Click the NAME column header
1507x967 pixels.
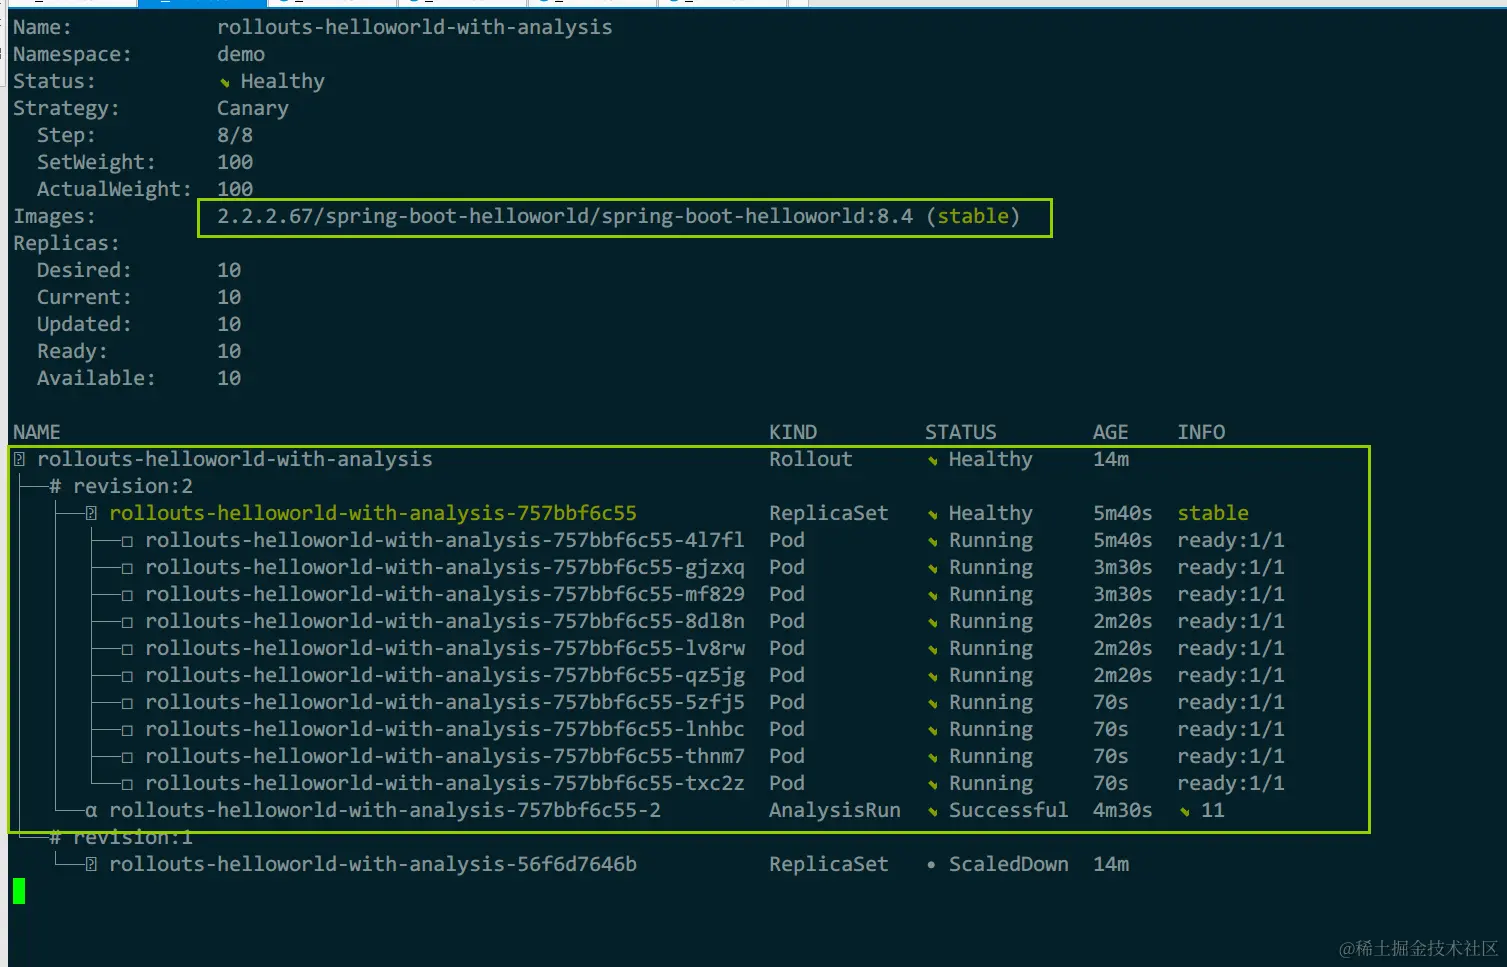37,432
